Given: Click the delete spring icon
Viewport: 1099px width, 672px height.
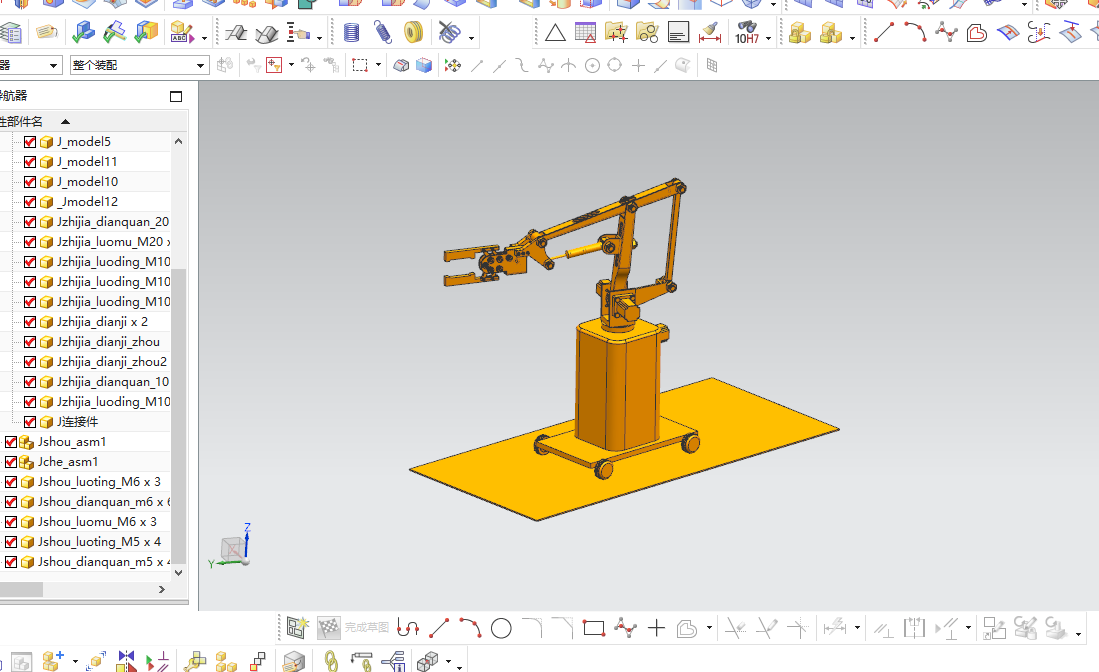Looking at the screenshot, I should 449,32.
